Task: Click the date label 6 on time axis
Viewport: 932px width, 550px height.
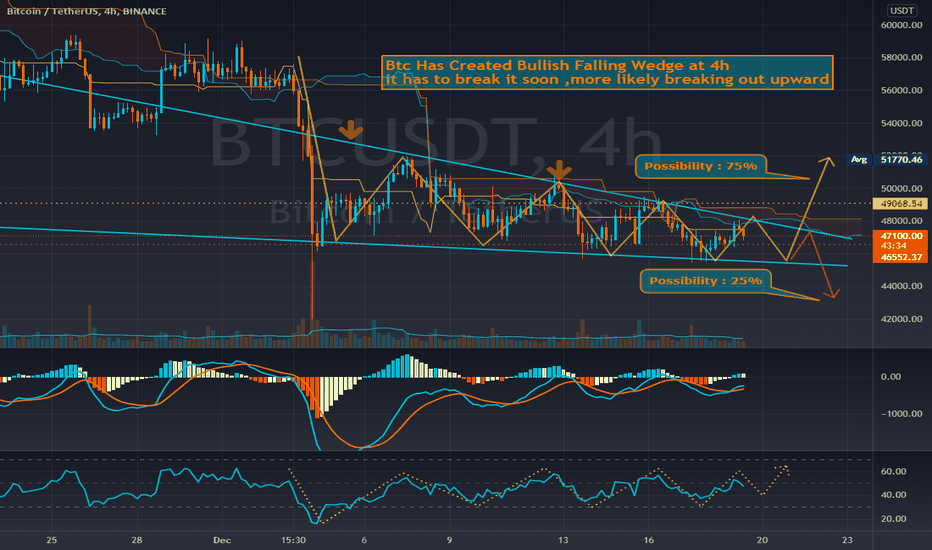Action: click(364, 540)
